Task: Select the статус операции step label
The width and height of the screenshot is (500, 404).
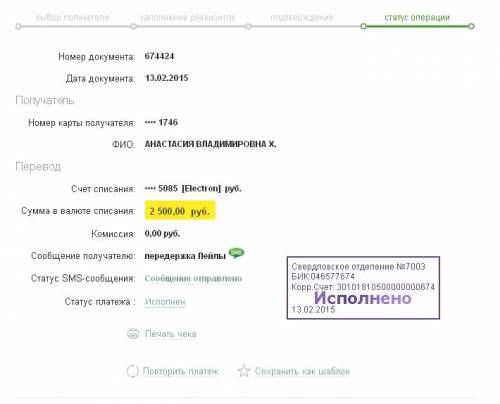Action: tap(417, 17)
